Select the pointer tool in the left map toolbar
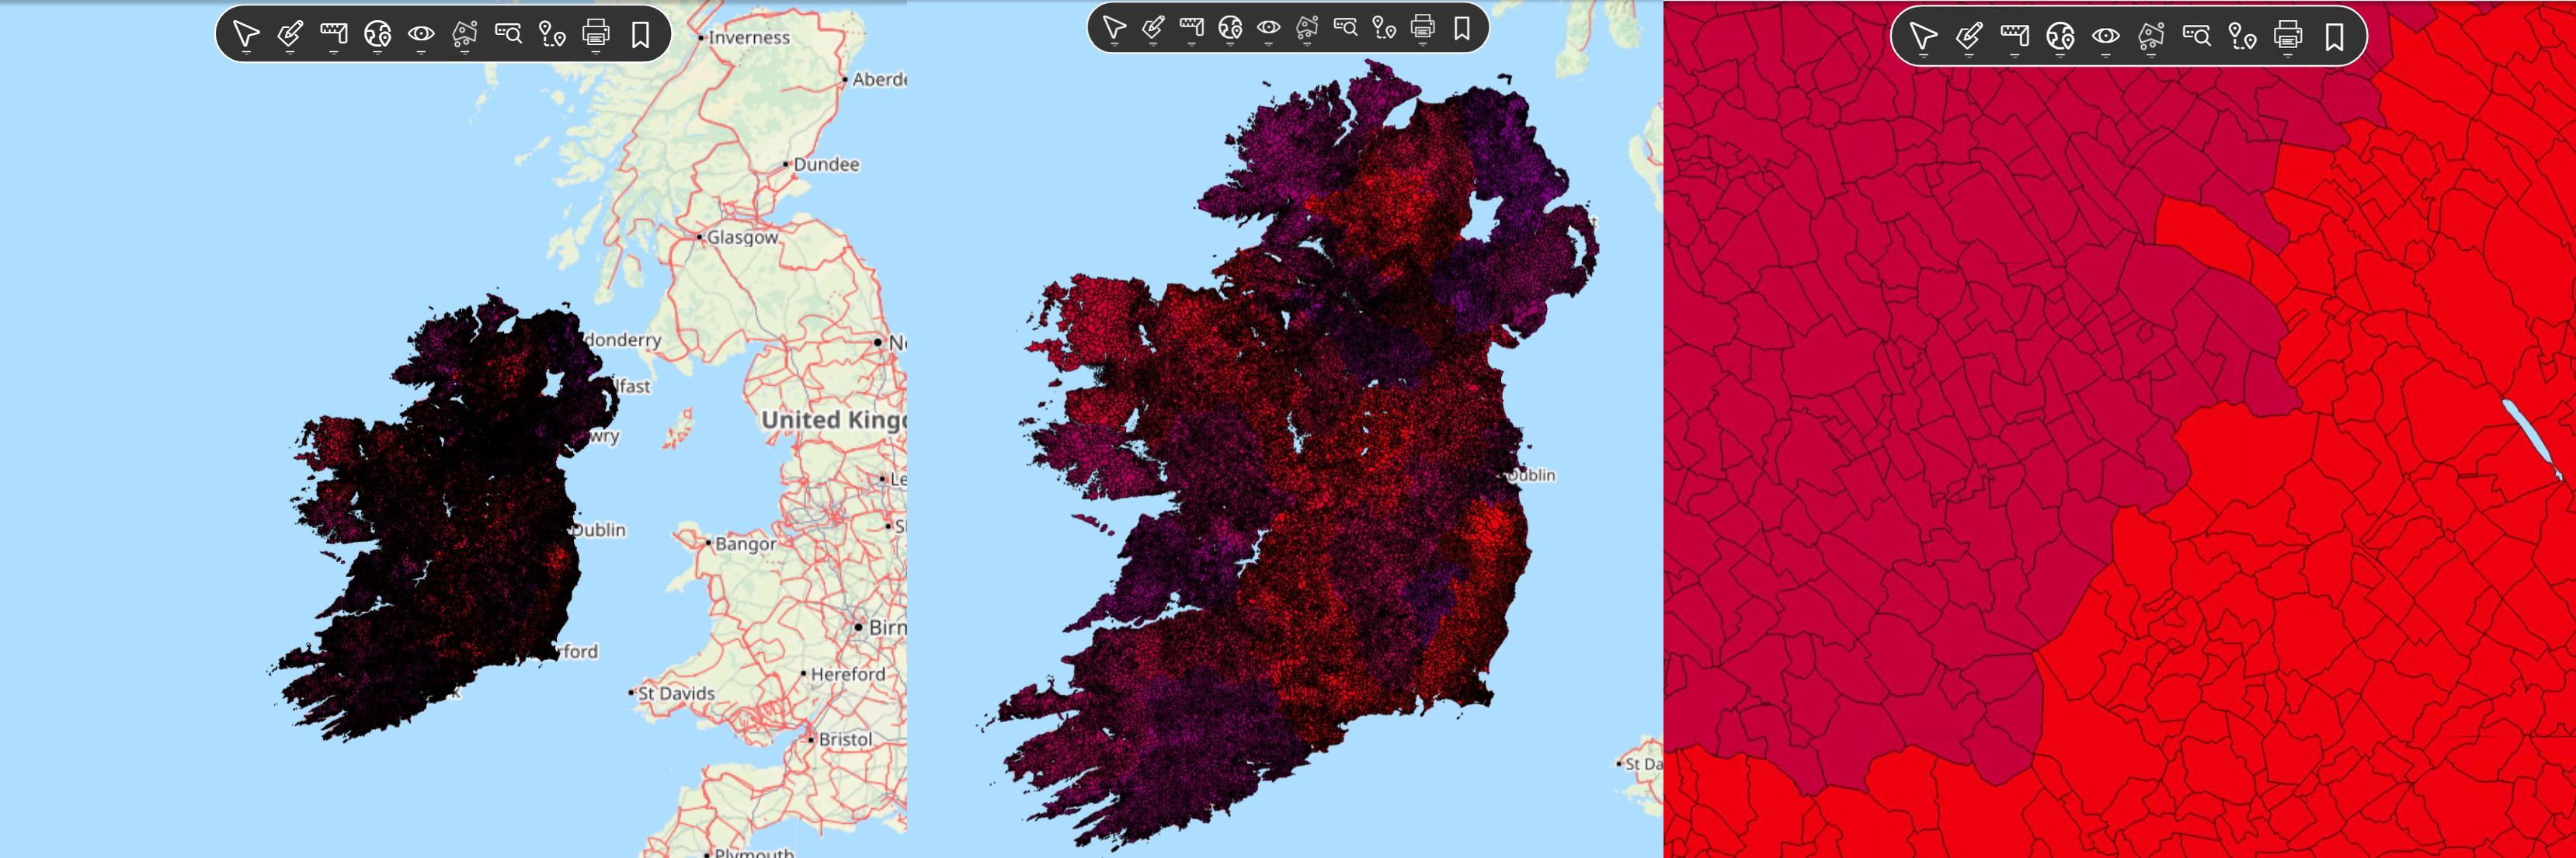This screenshot has width=2576, height=858. [246, 34]
